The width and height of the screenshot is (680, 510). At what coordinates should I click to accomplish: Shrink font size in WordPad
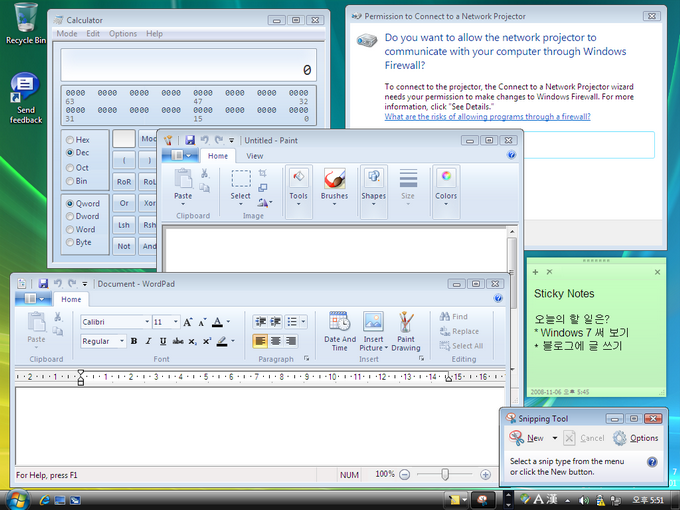coord(203,322)
